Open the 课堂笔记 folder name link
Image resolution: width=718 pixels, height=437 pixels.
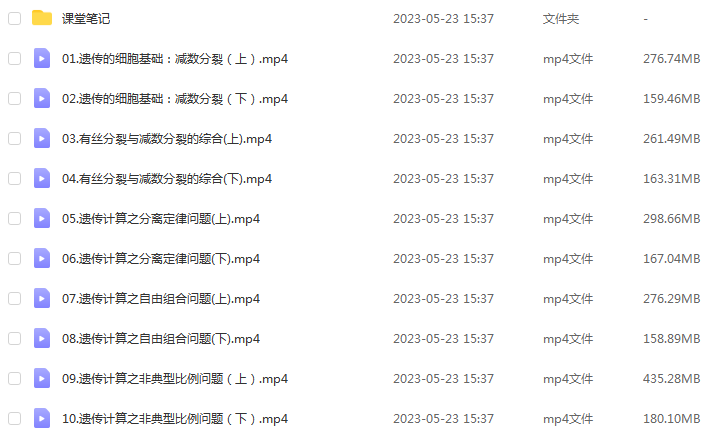click(x=86, y=19)
